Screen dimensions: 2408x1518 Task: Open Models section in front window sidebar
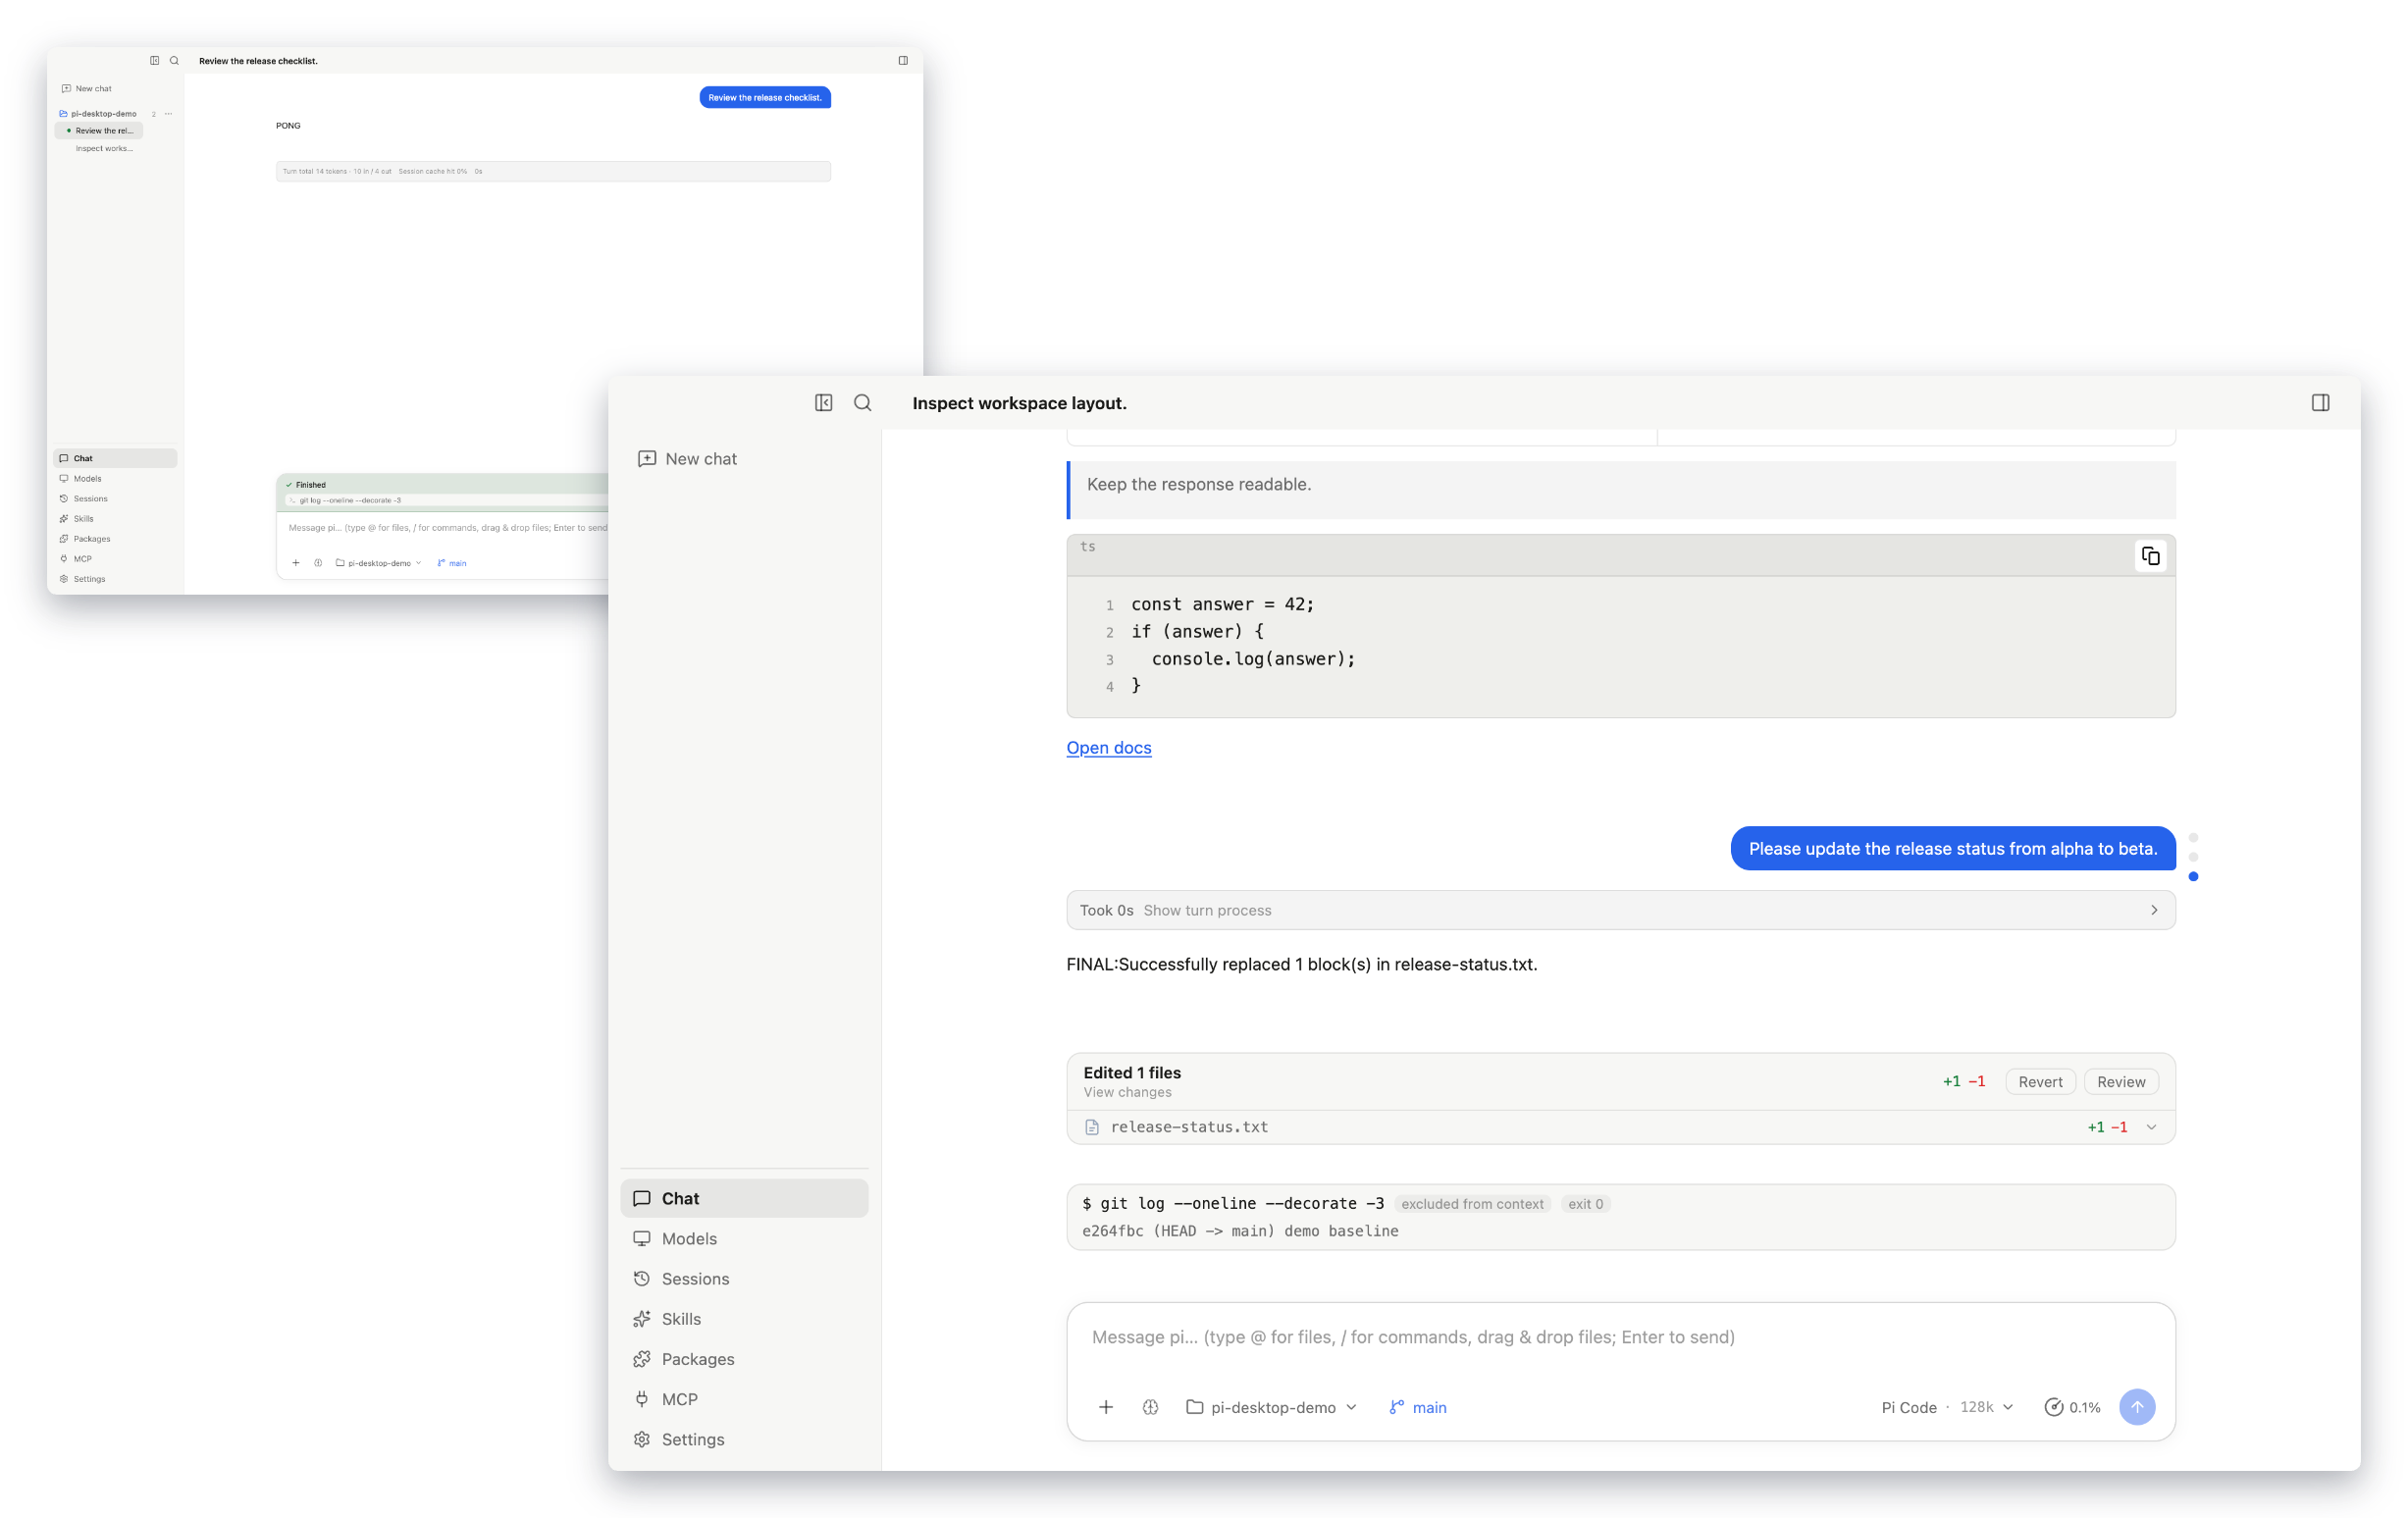[744, 1239]
